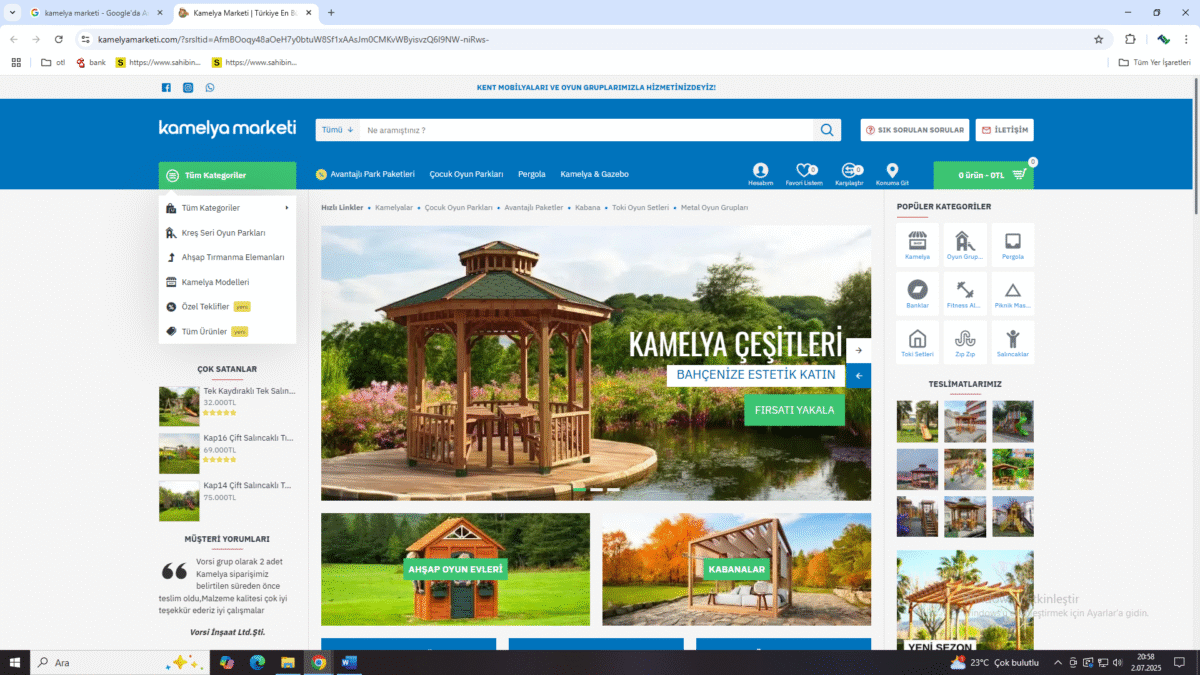The height and width of the screenshot is (675, 1200).
Task: Open the Sık Sorulan Sorular button
Action: point(915,130)
